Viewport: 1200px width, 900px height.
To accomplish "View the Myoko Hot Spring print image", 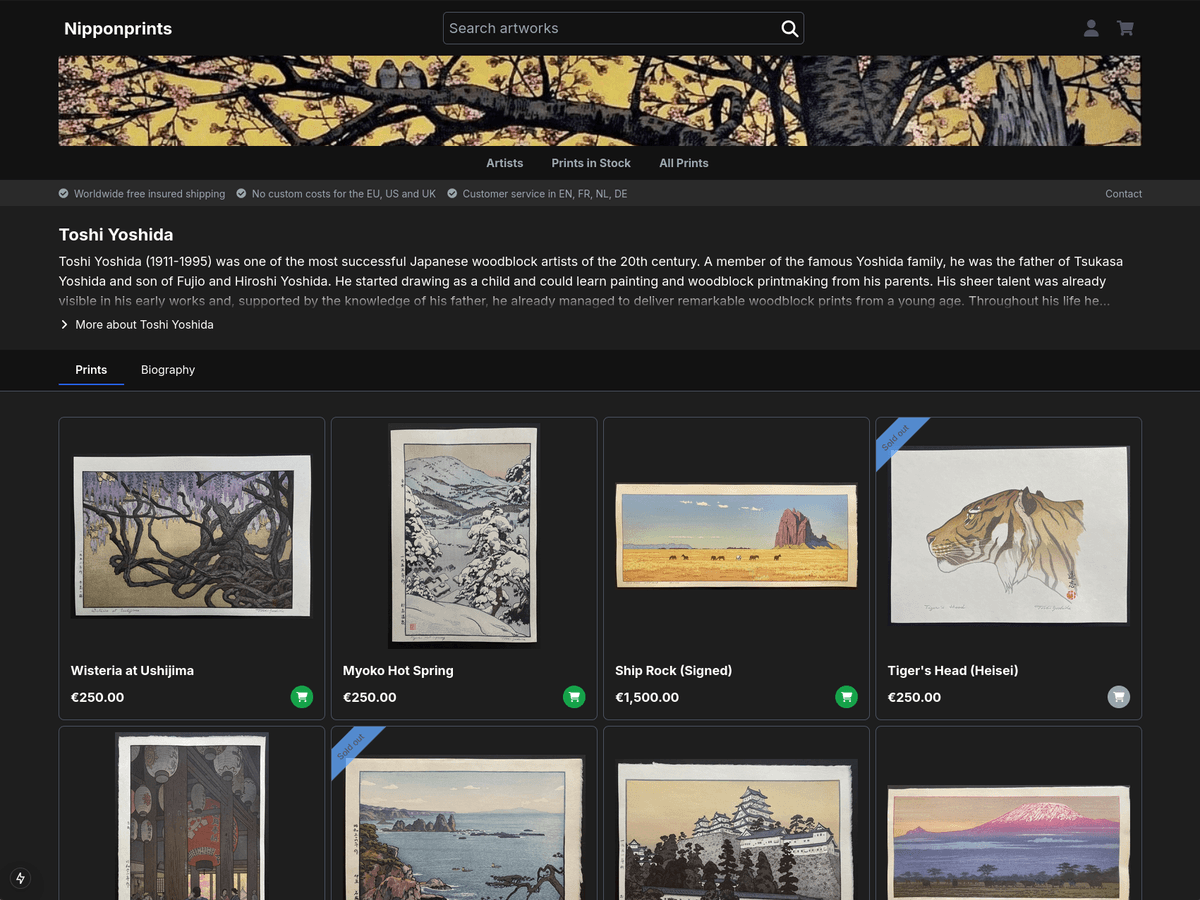I will point(464,536).
